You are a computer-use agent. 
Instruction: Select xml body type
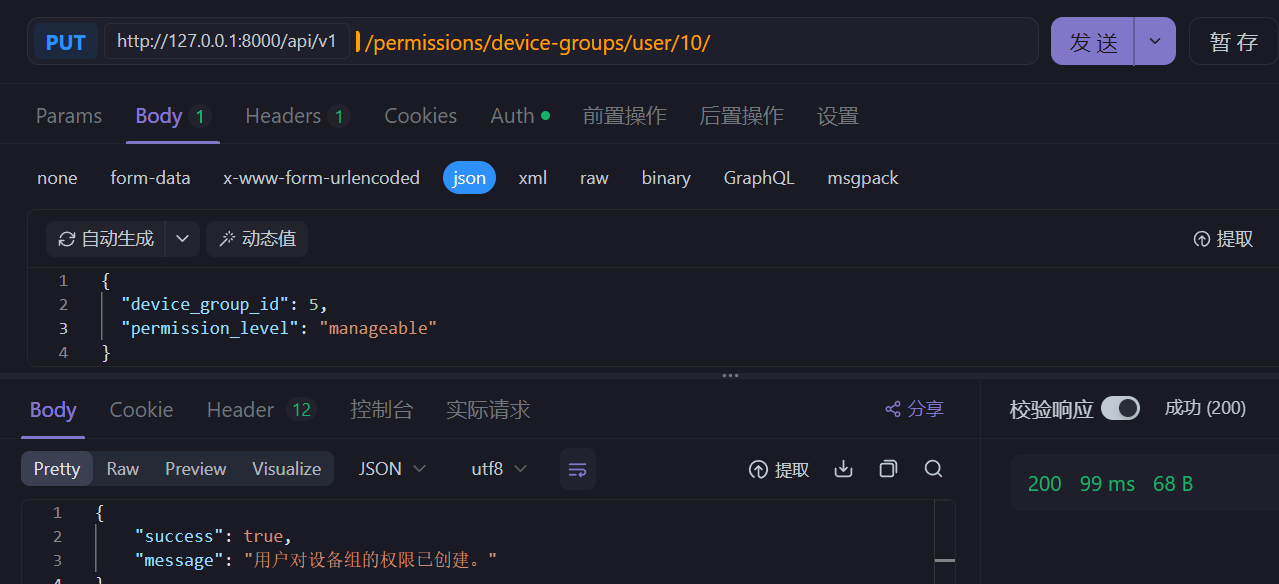[x=532, y=178]
